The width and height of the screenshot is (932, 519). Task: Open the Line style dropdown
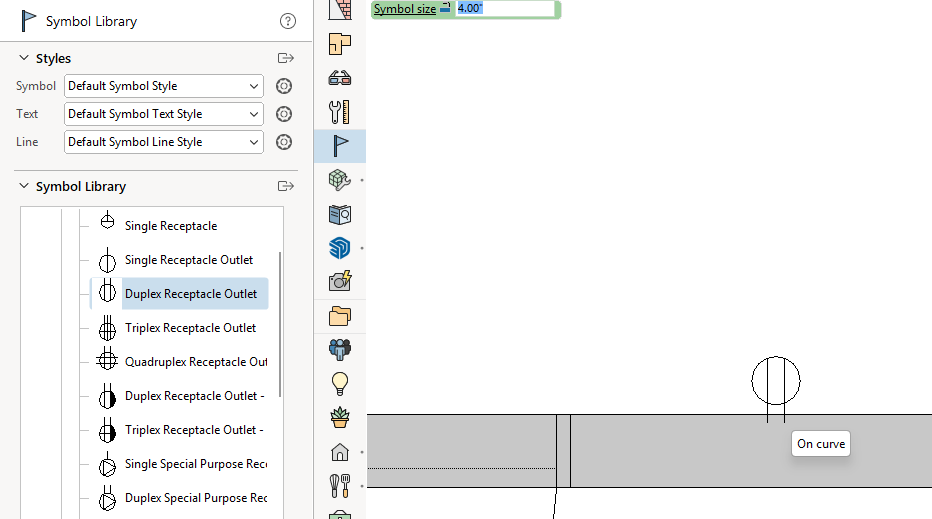point(163,141)
